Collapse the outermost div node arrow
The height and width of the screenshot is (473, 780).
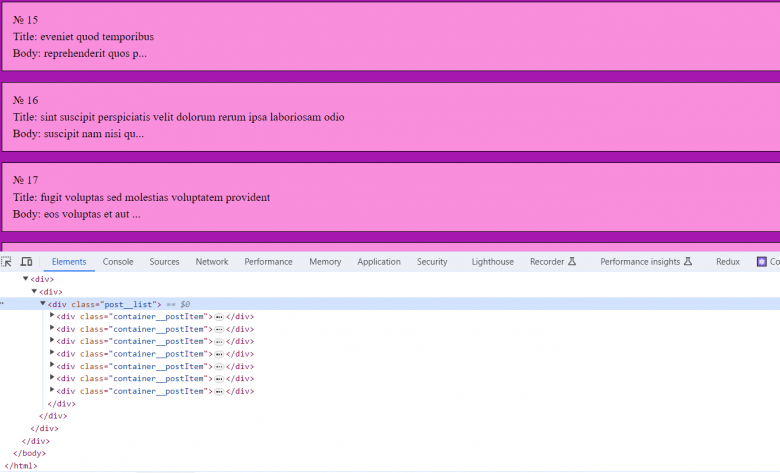tap(25, 279)
